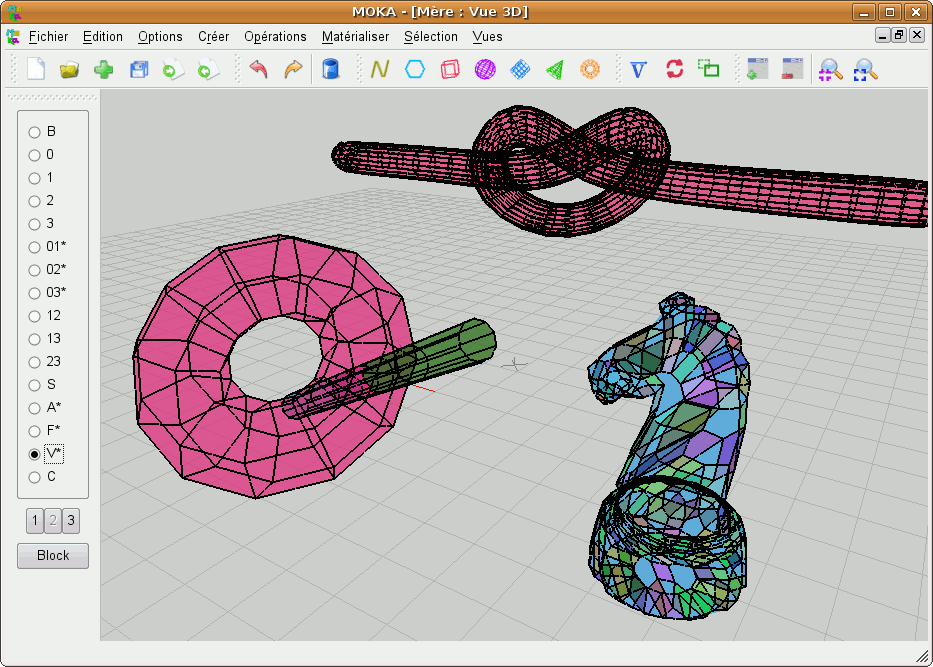Image resolution: width=933 pixels, height=667 pixels.
Task: Select the V* radio option
Action: (35, 454)
